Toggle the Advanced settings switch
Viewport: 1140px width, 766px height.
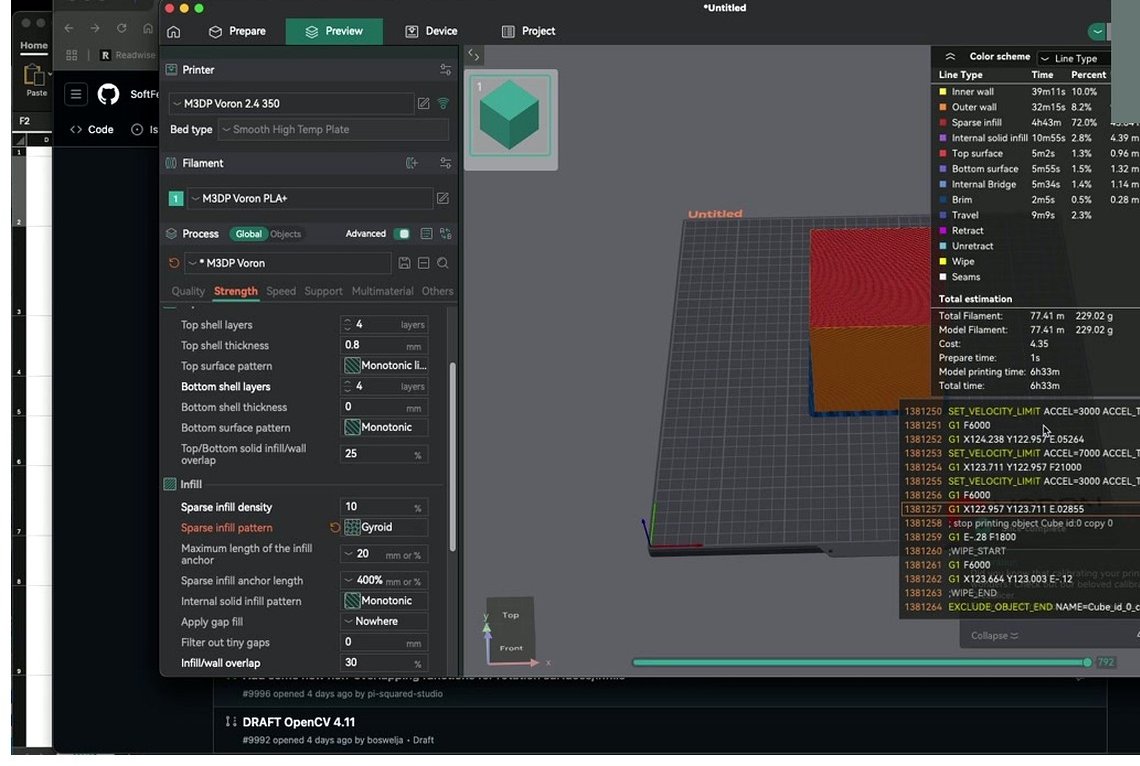tap(402, 234)
